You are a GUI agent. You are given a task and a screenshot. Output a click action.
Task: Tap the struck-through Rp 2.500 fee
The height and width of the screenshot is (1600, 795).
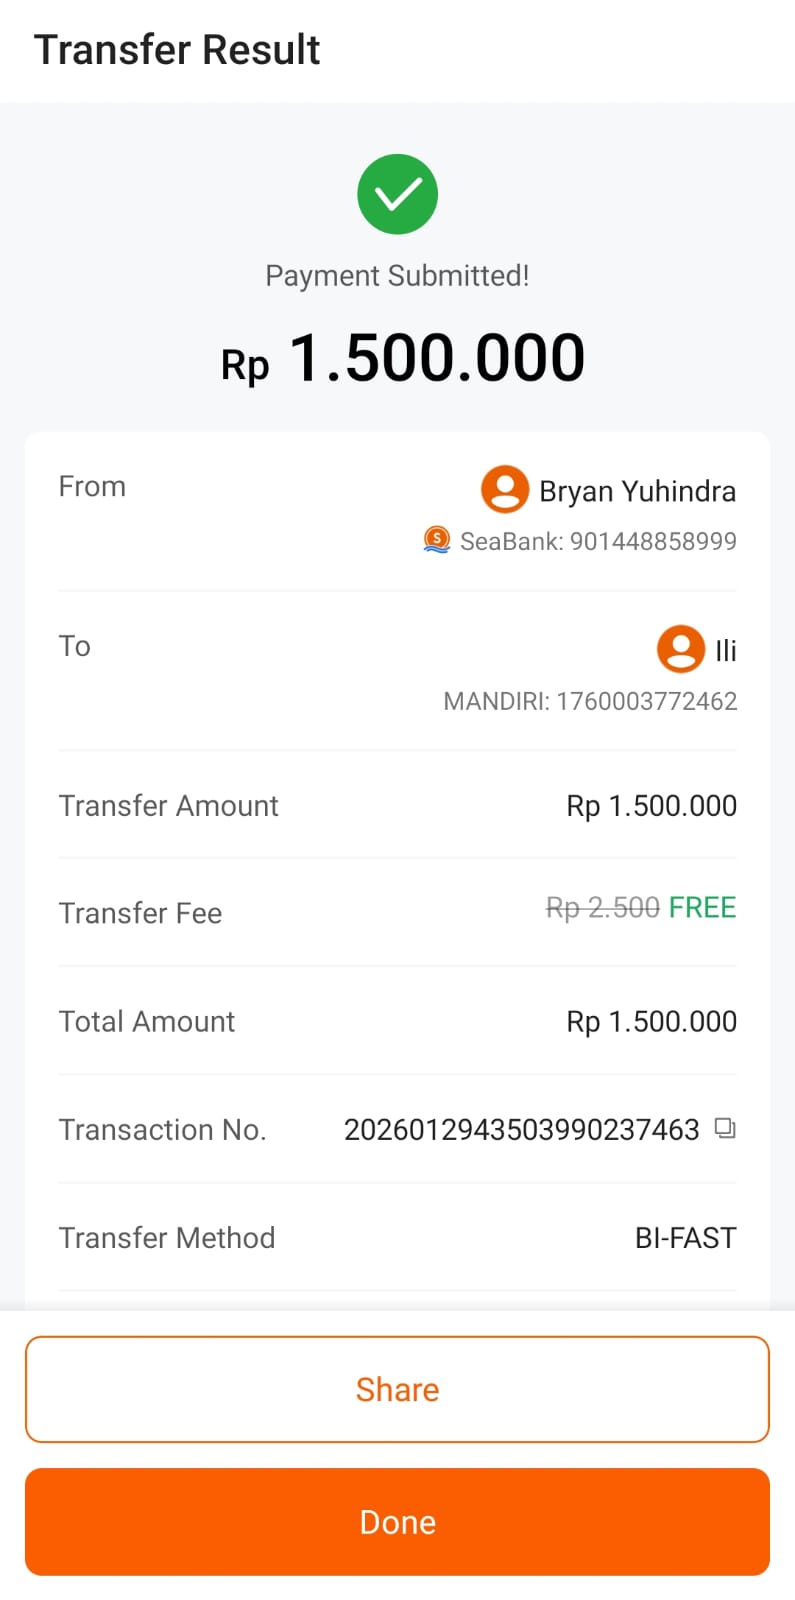click(602, 908)
